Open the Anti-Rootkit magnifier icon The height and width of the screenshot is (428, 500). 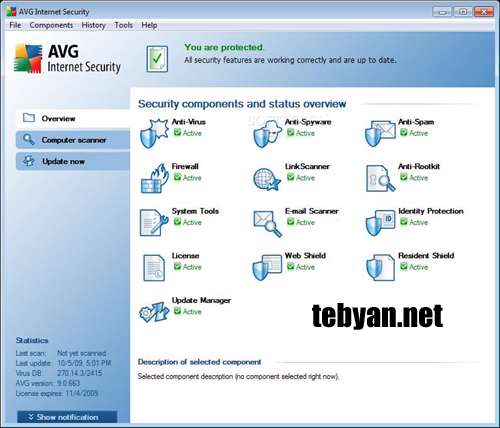coord(380,178)
